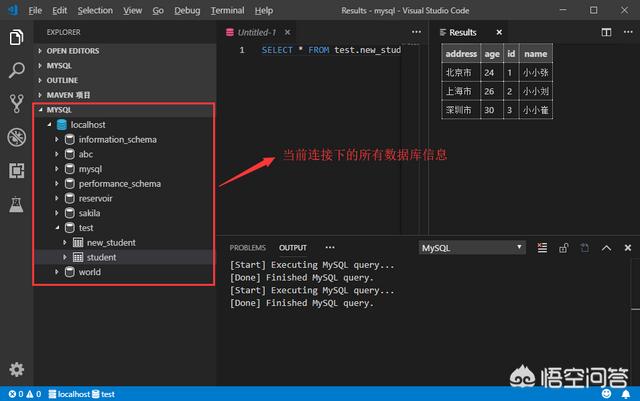Open the Debug menu
The image size is (640, 401).
[x=187, y=10]
